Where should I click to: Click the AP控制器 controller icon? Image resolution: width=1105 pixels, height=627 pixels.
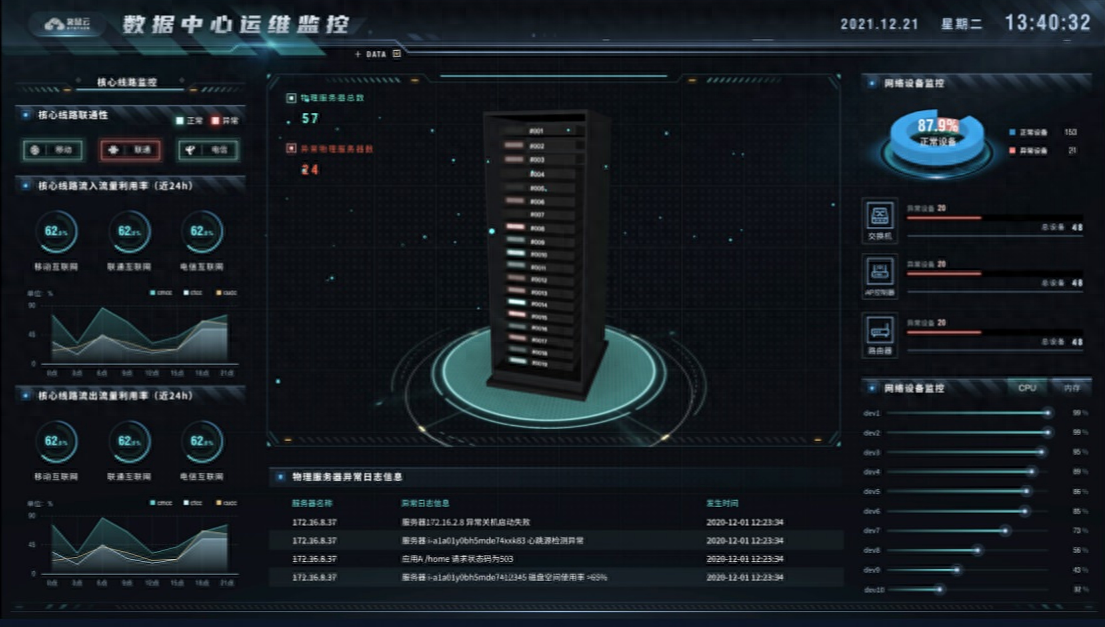[879, 276]
